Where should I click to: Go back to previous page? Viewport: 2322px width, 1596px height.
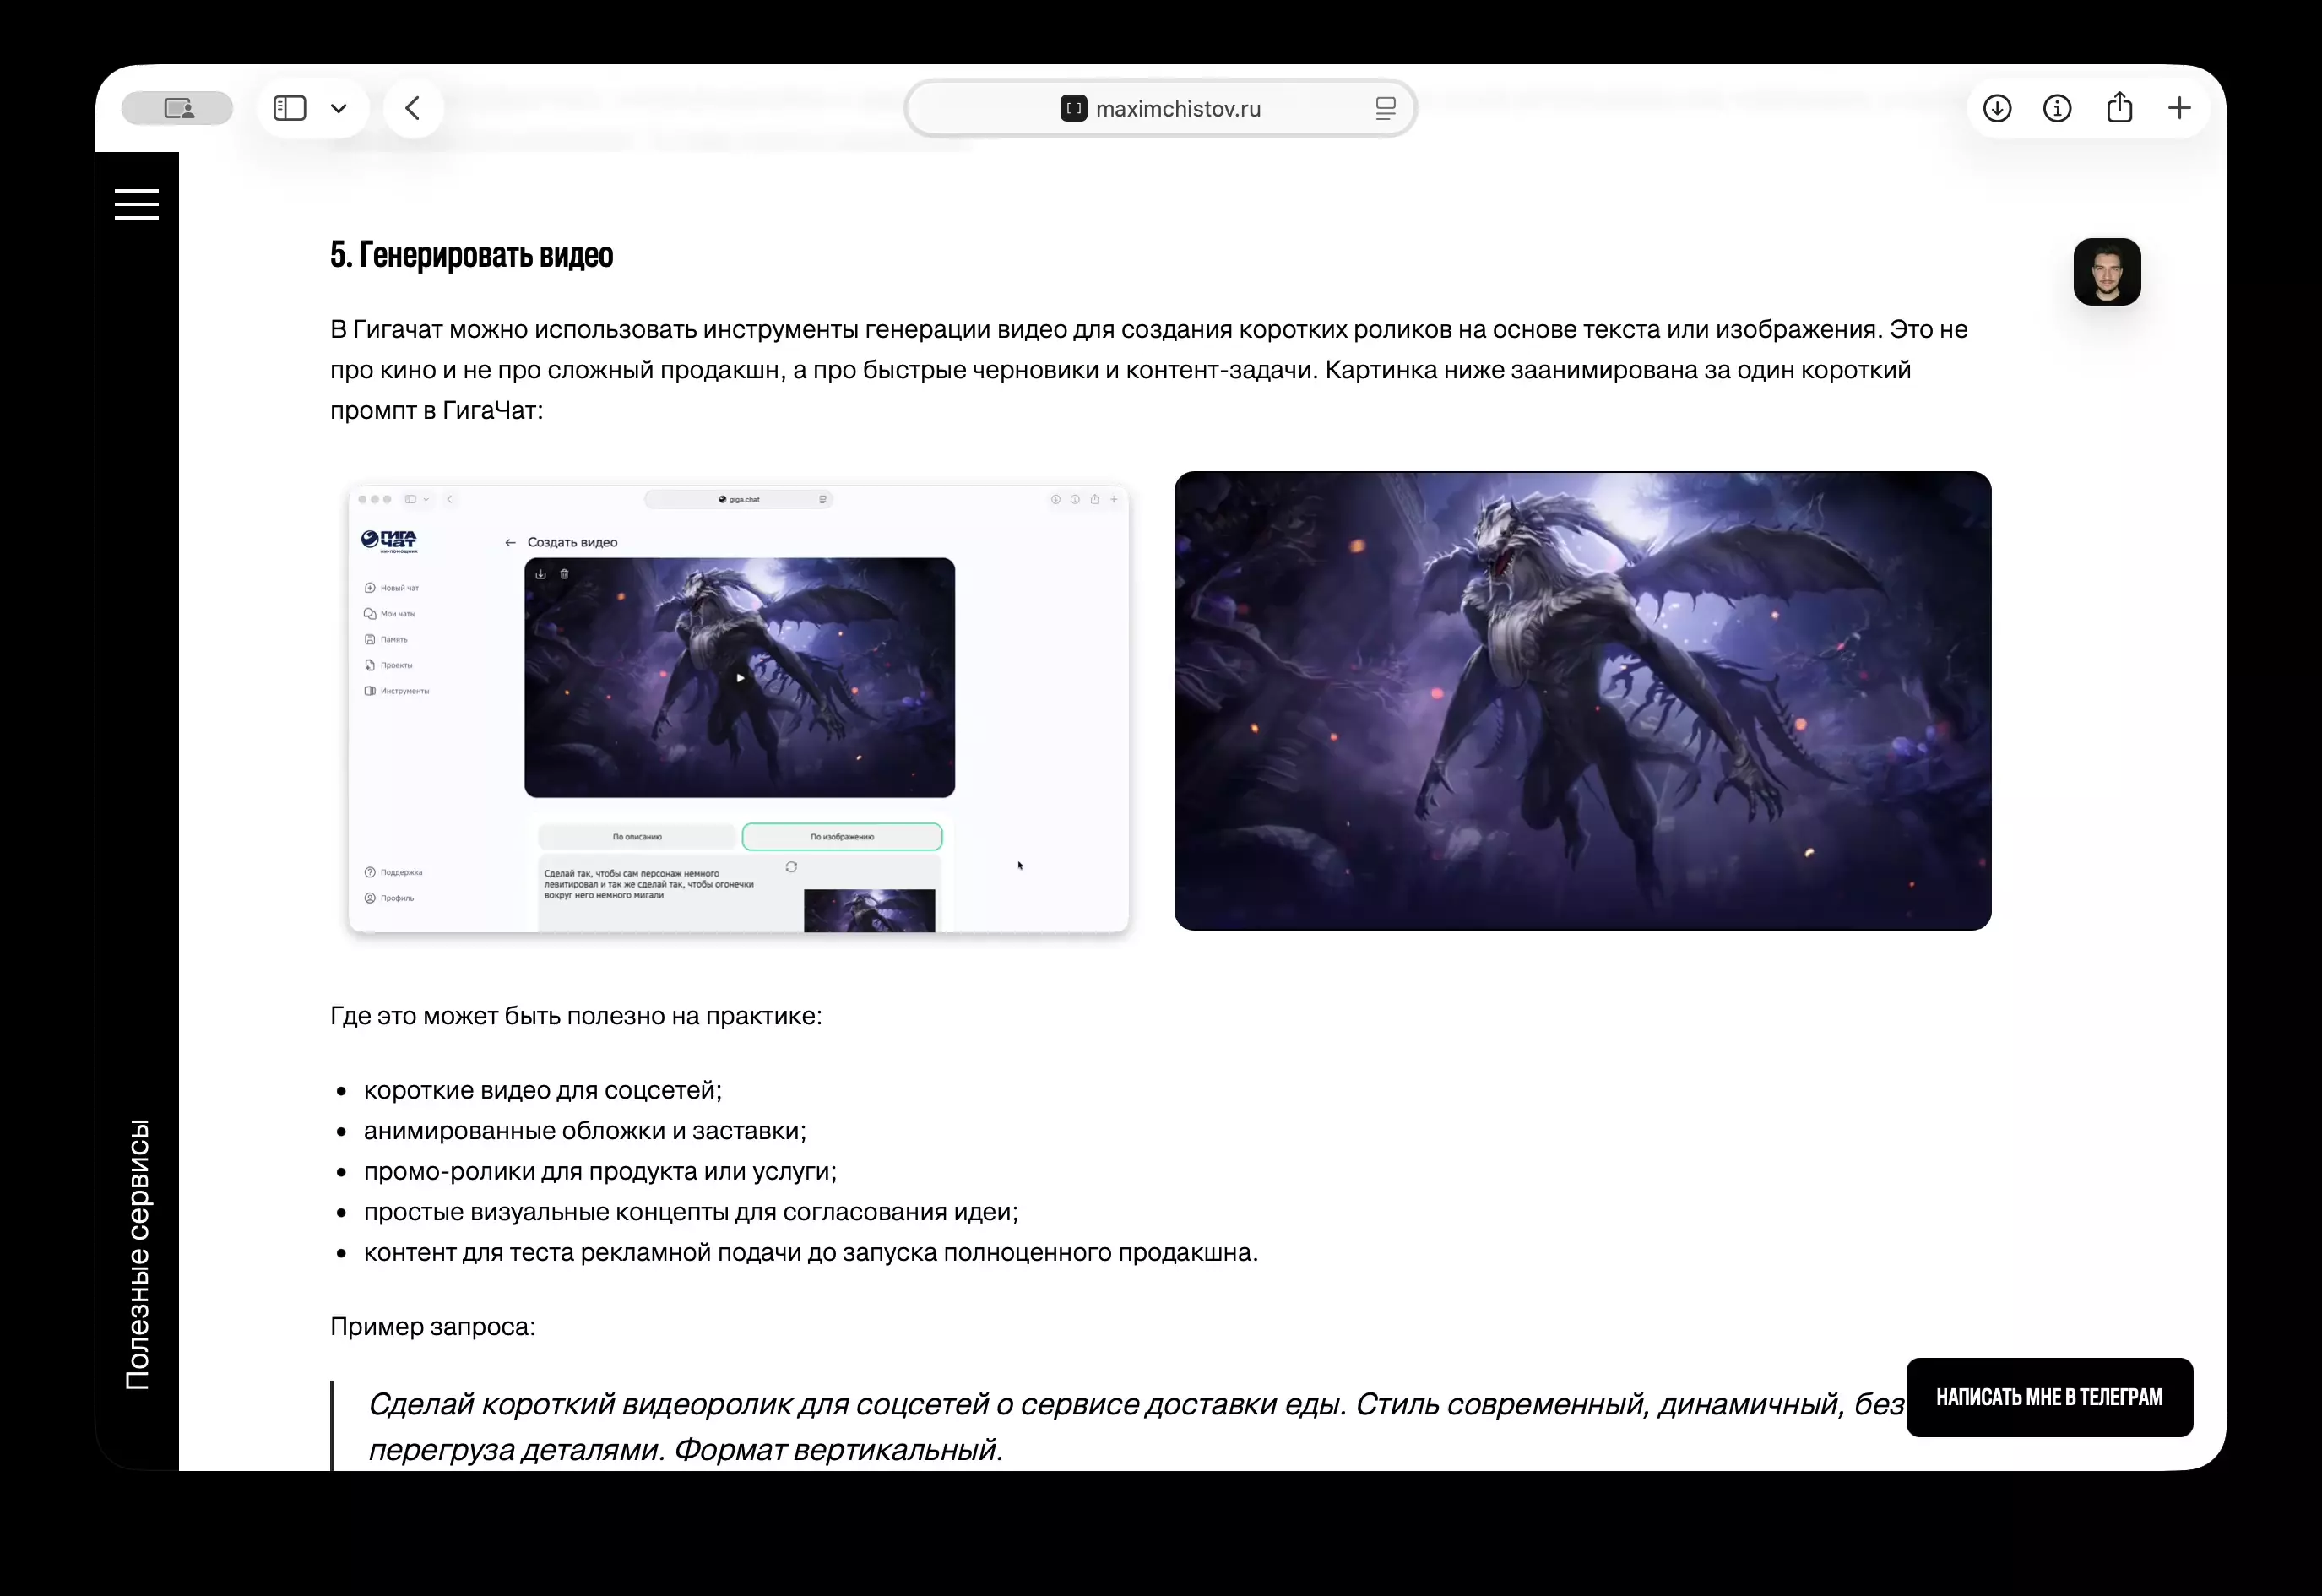[x=413, y=108]
